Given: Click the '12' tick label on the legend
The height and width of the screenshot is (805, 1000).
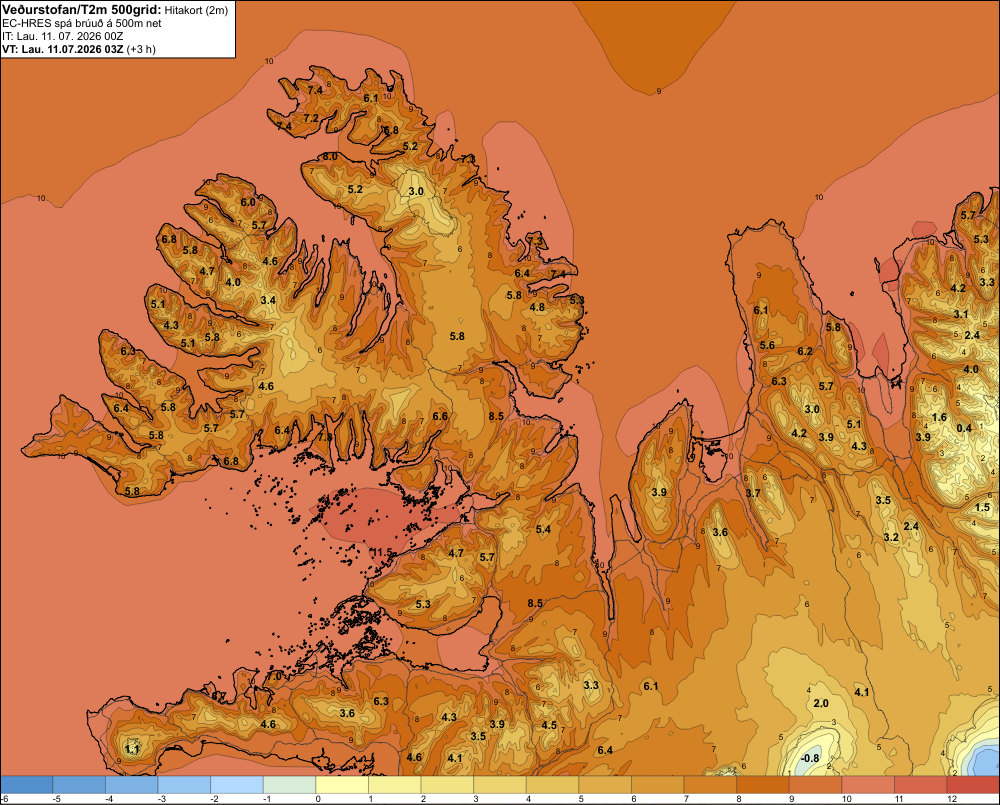Looking at the screenshot, I should tap(952, 799).
